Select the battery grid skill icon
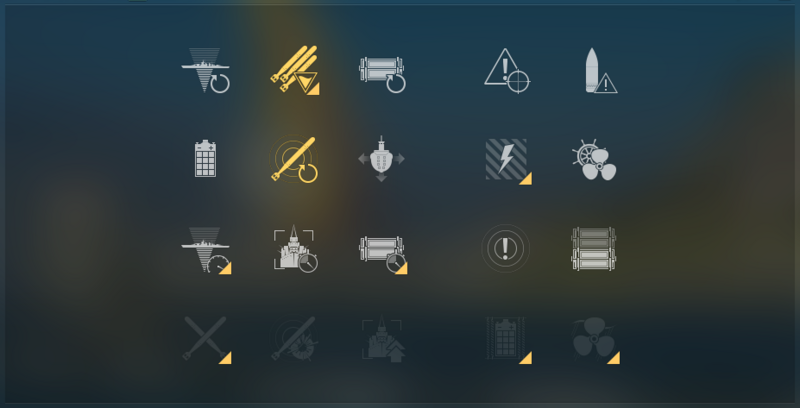Viewport: 800px width, 408px height. [x=206, y=159]
